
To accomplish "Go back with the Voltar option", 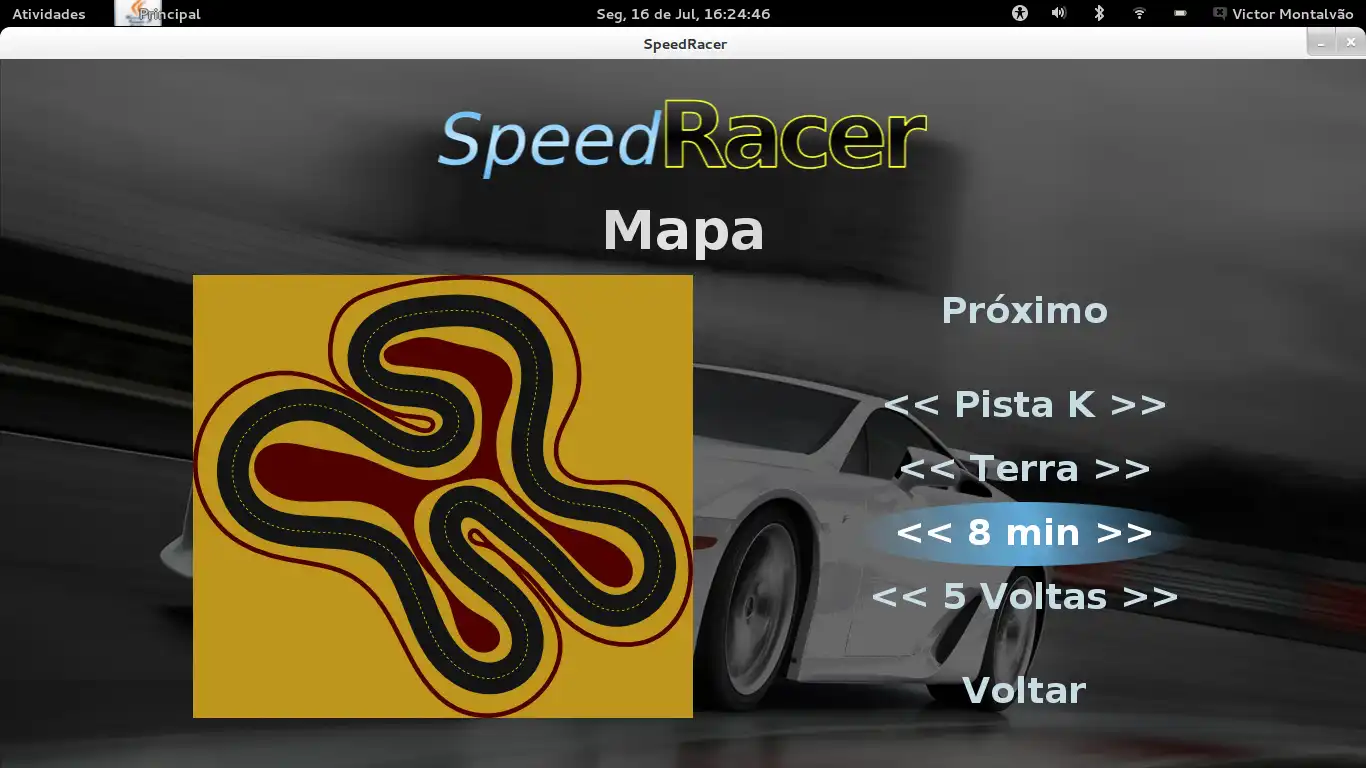I will coord(1024,689).
